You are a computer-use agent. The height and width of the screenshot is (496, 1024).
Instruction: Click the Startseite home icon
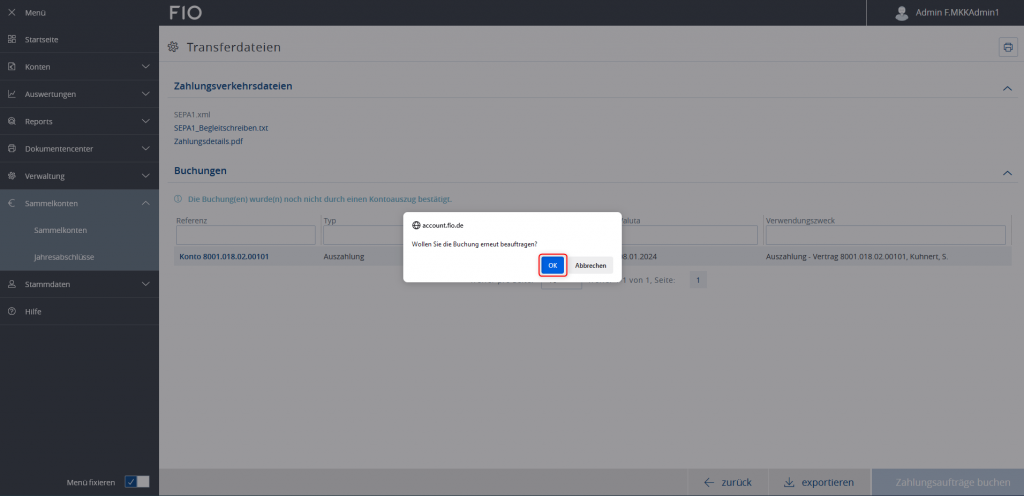click(x=11, y=39)
